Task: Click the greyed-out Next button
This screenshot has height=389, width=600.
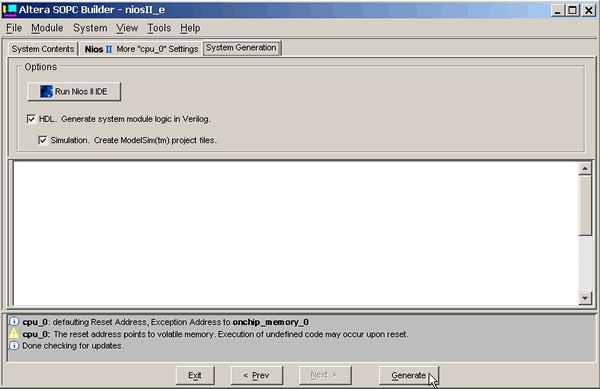Action: 324,375
